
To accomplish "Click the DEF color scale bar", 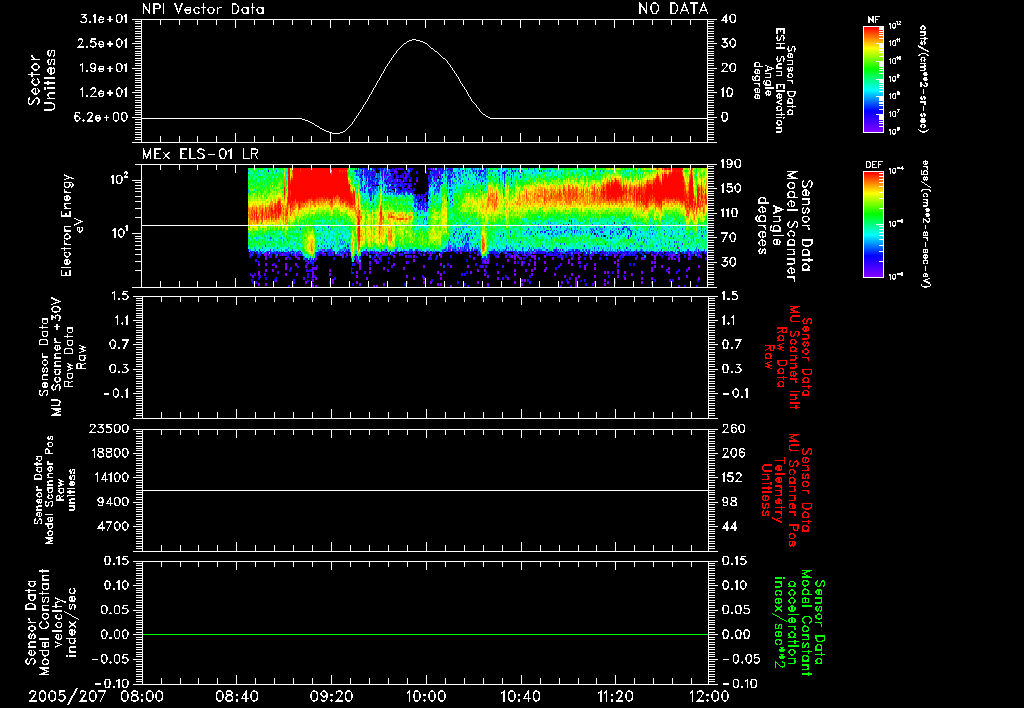I will click(x=873, y=224).
